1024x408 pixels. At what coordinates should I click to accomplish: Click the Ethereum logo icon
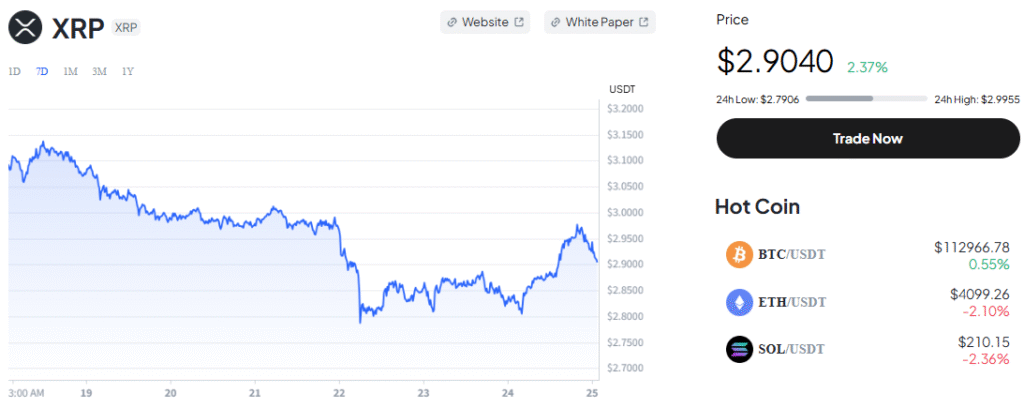(x=738, y=301)
